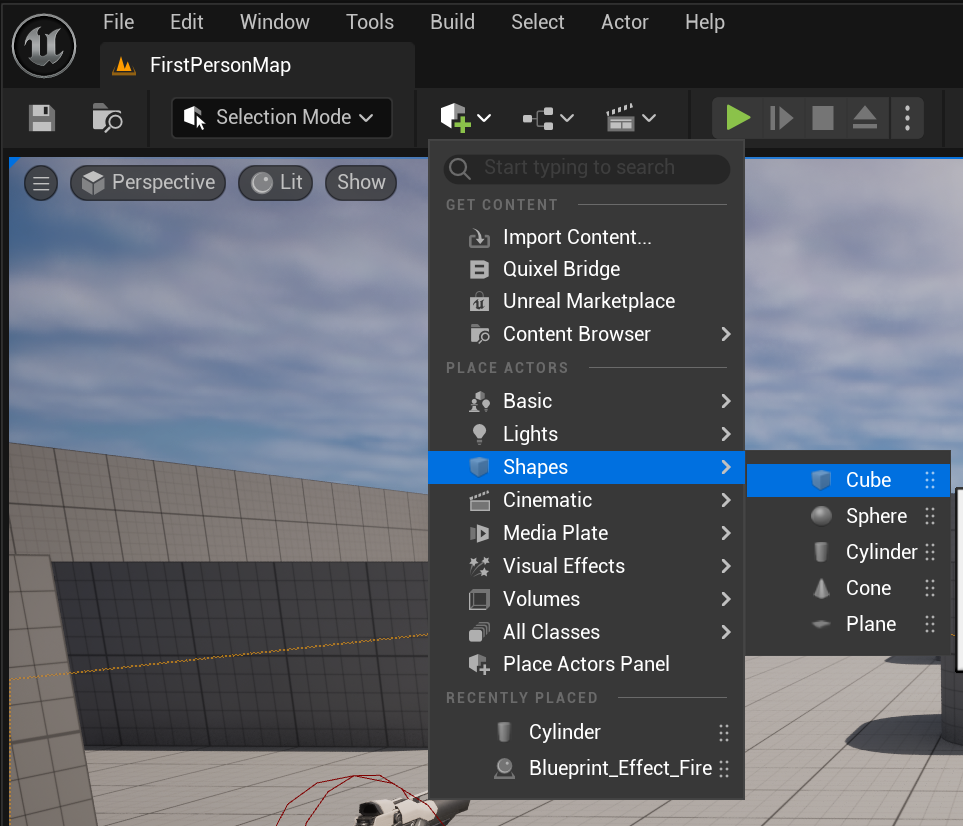Open the Actor menu
Viewport: 963px width, 826px height.
pyautogui.click(x=625, y=22)
